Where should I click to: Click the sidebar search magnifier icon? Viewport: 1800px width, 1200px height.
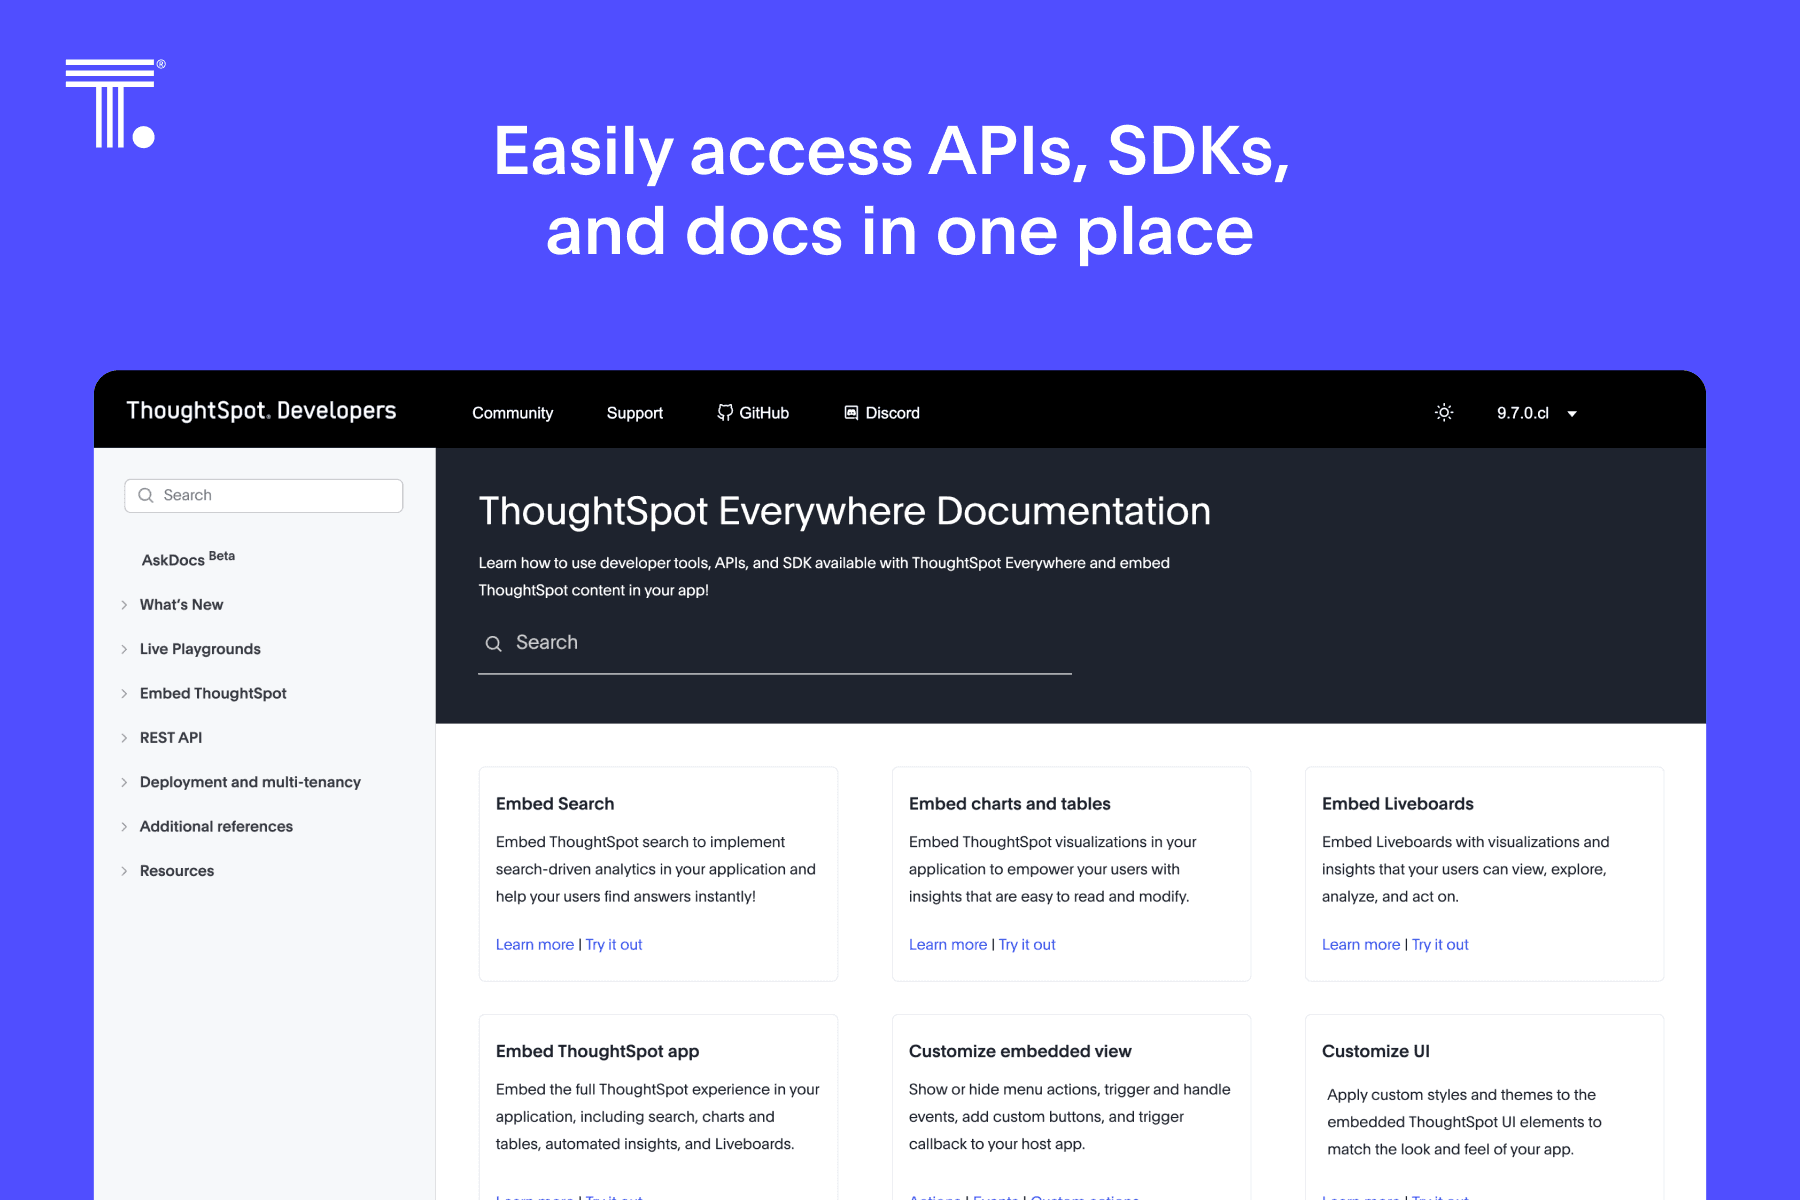[146, 496]
